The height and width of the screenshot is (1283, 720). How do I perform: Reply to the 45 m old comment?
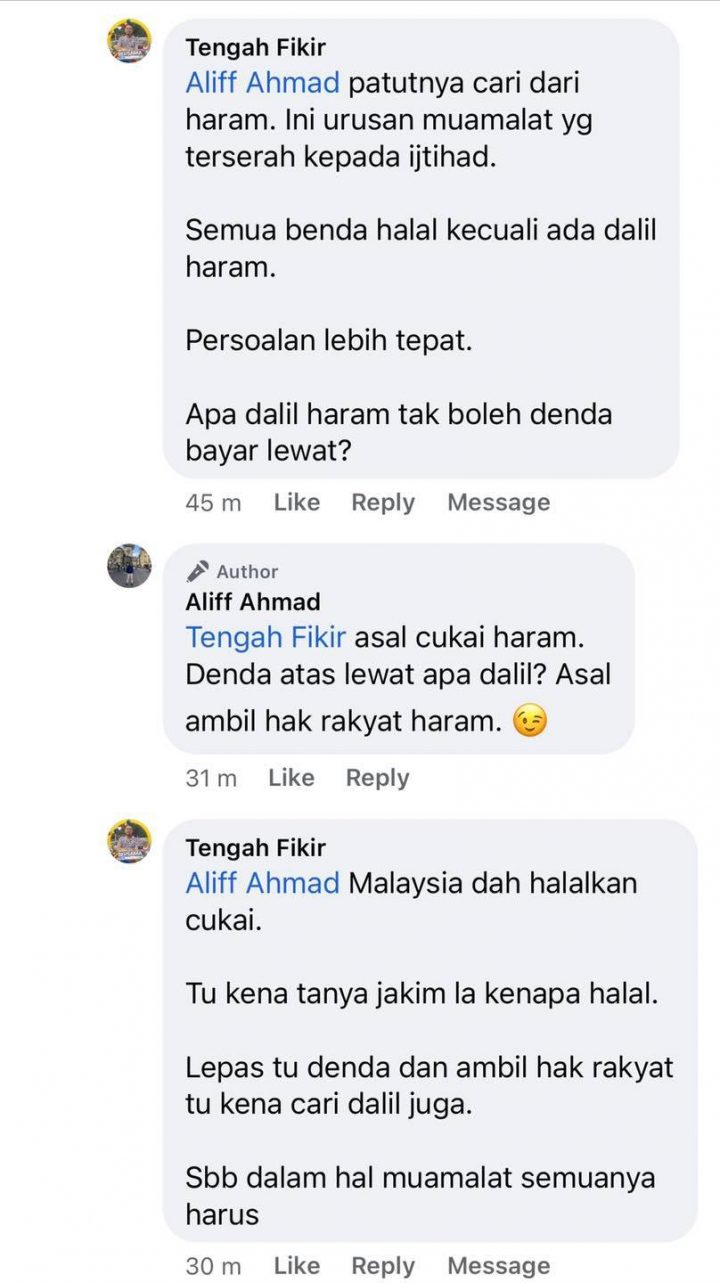tap(382, 502)
